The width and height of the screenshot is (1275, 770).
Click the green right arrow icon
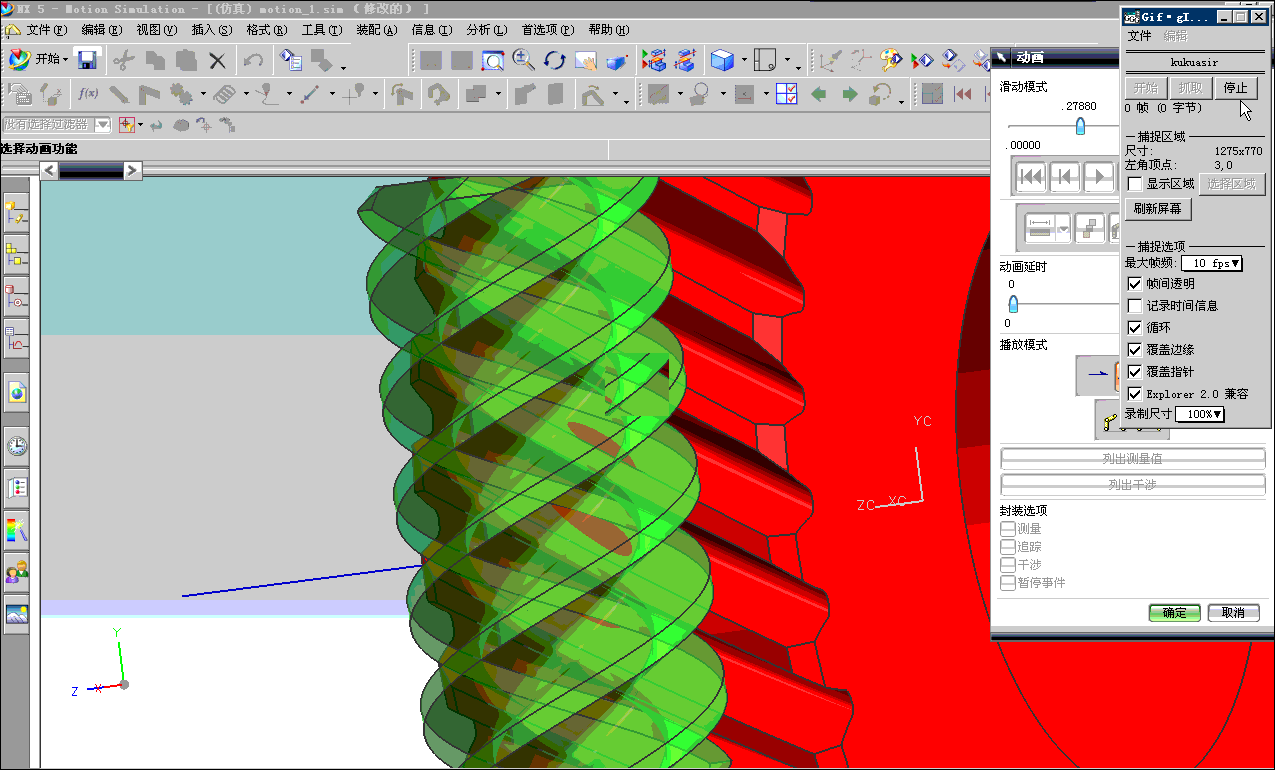pos(850,94)
